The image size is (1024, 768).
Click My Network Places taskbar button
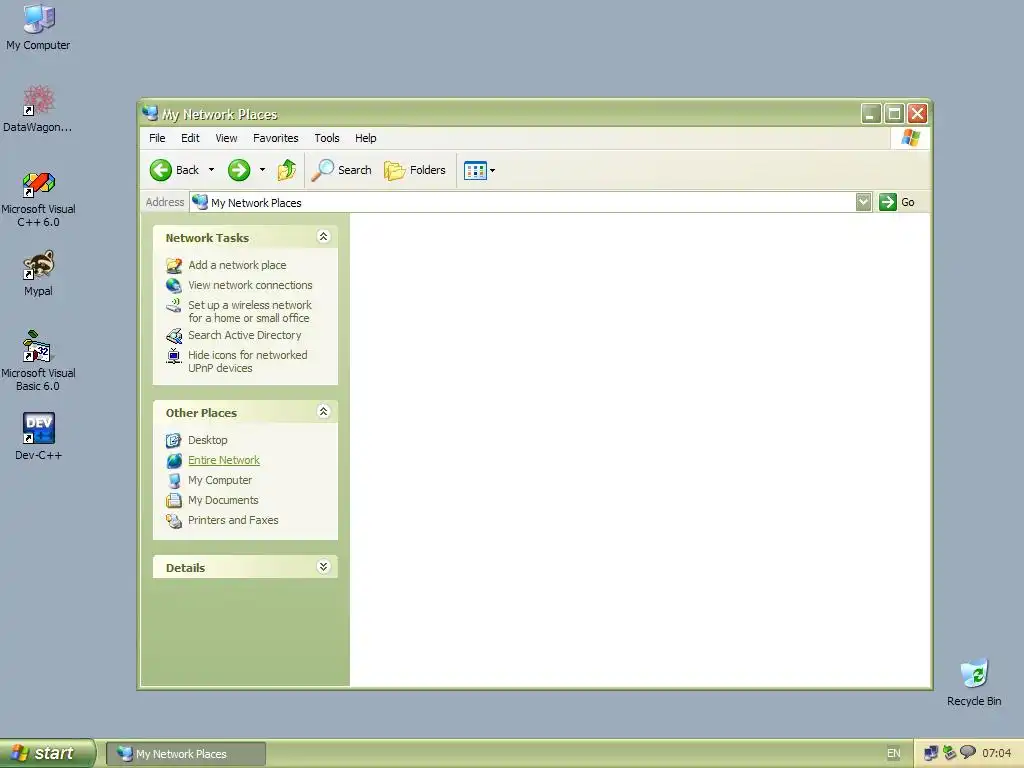186,754
